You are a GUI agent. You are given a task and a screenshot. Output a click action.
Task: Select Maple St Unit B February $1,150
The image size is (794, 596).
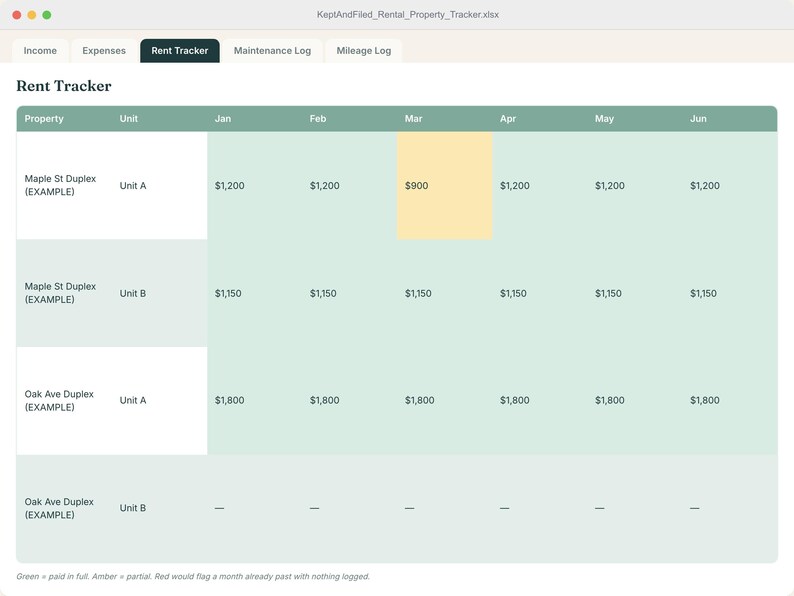350,293
